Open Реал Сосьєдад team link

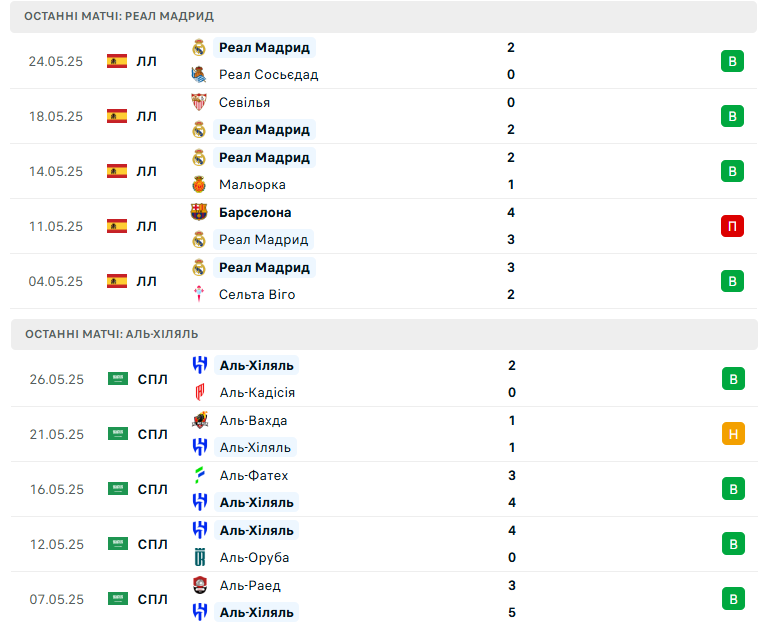[268, 75]
